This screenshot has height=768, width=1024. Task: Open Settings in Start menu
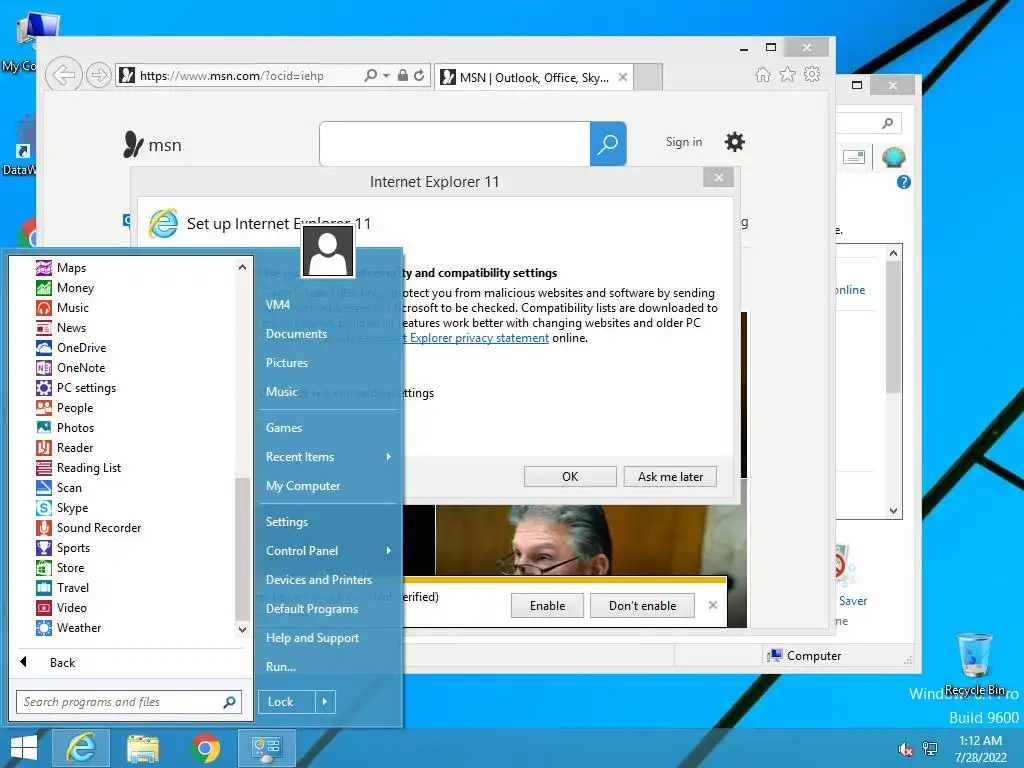pos(287,522)
